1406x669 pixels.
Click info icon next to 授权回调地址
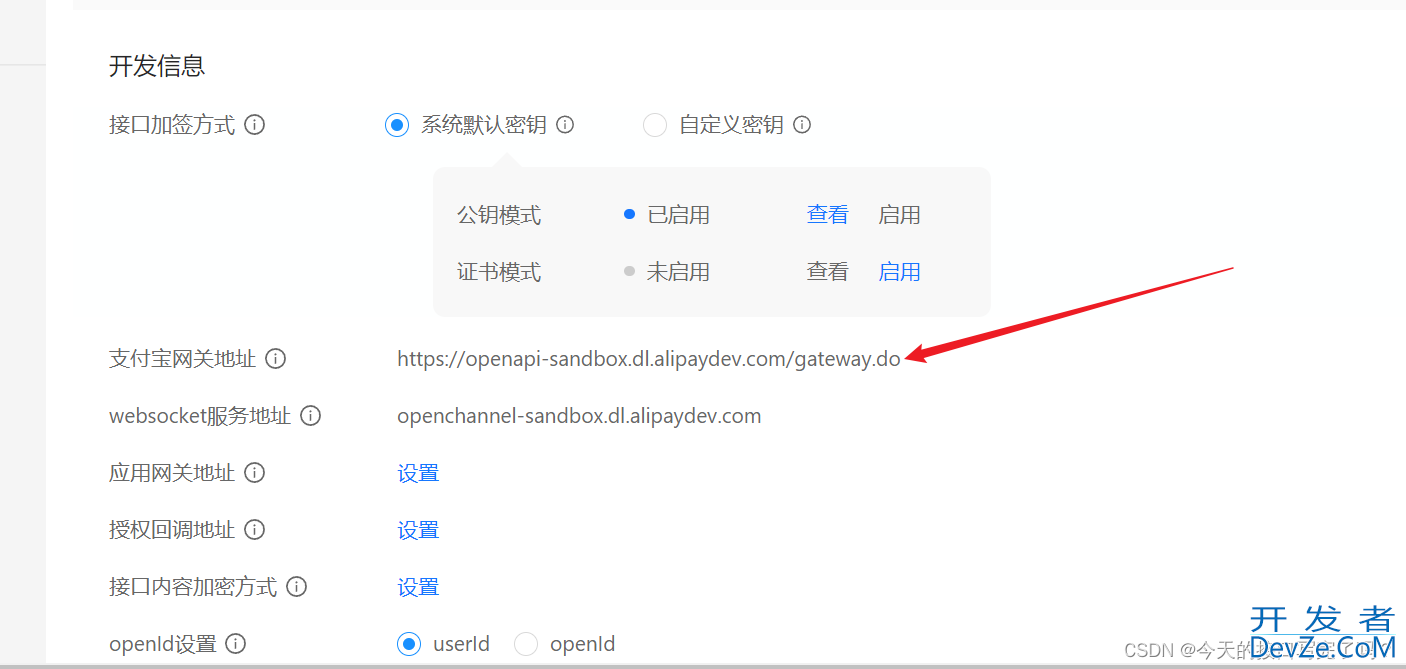[255, 529]
